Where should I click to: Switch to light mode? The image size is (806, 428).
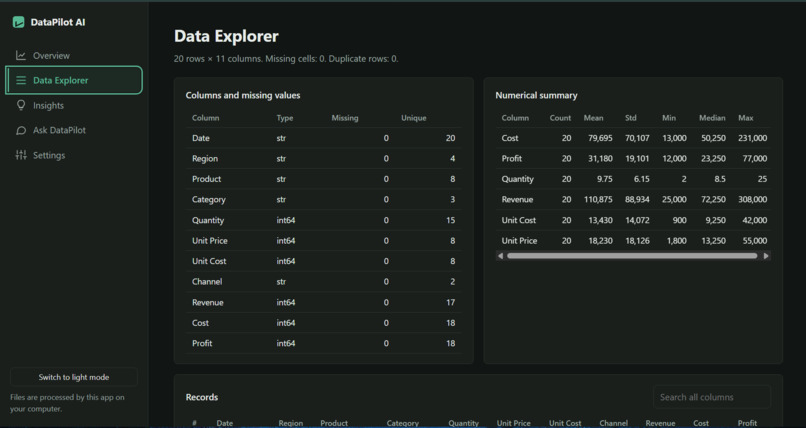(x=74, y=377)
